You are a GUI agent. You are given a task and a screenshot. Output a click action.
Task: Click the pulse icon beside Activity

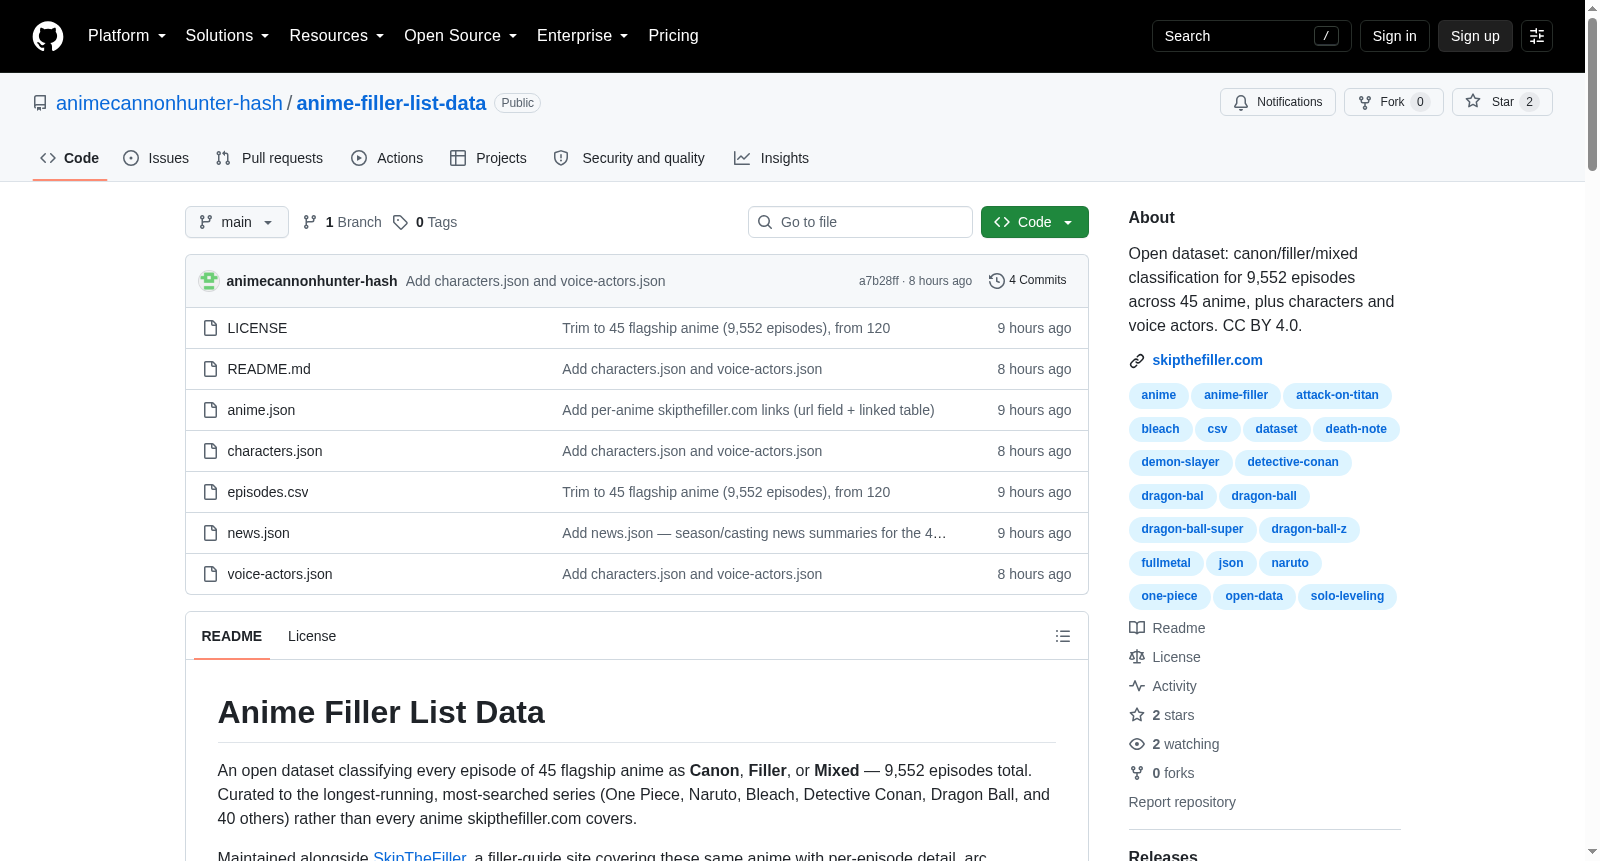click(x=1137, y=686)
